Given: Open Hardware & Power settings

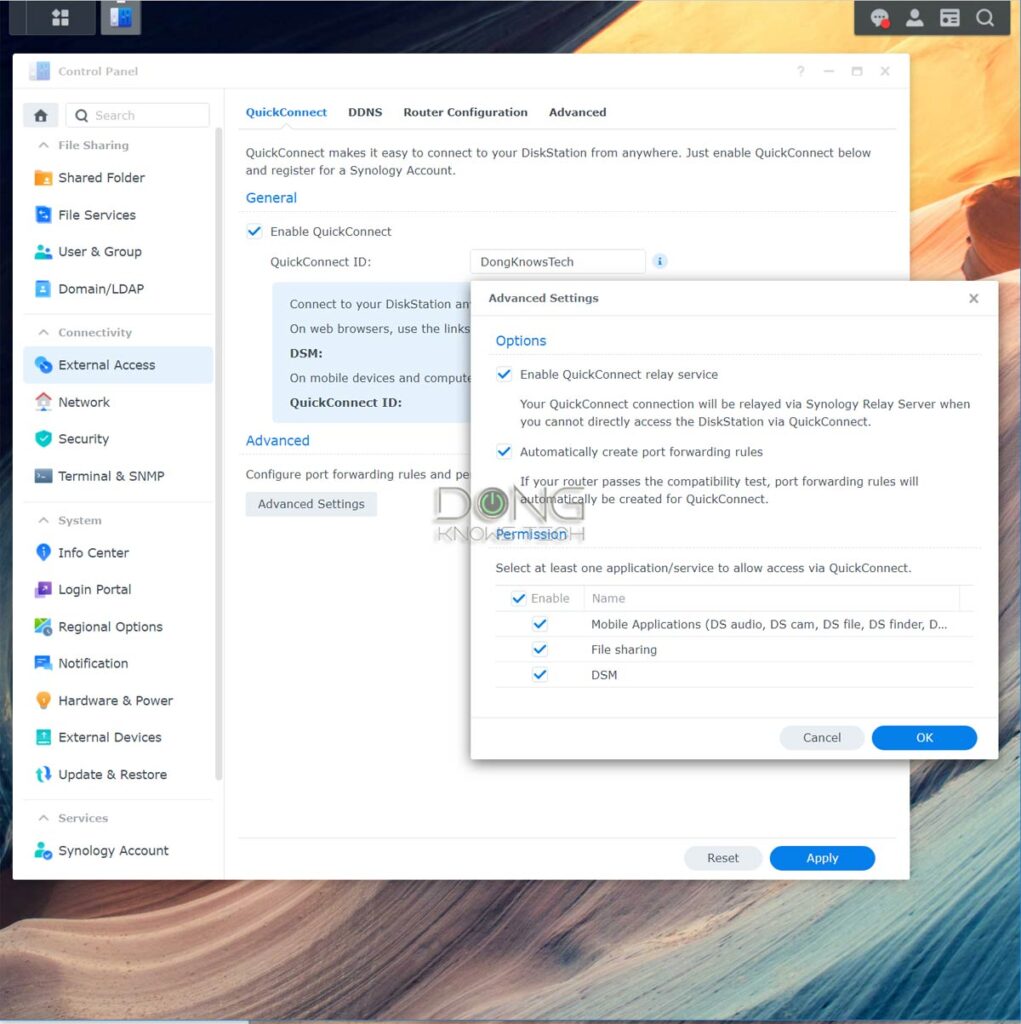Looking at the screenshot, I should [x=118, y=701].
